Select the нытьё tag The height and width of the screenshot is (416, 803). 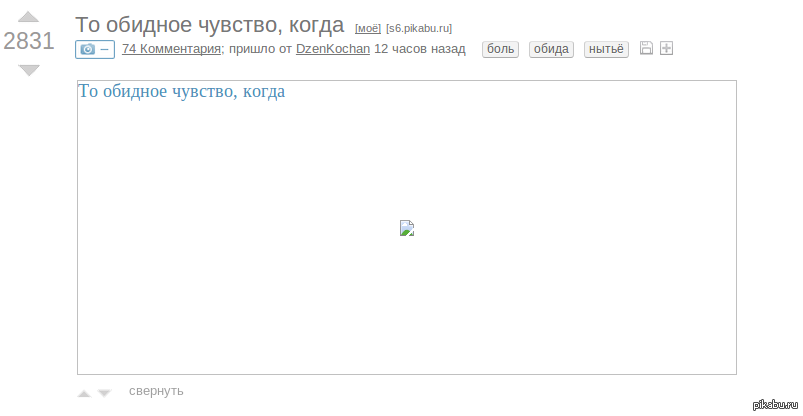click(x=605, y=49)
